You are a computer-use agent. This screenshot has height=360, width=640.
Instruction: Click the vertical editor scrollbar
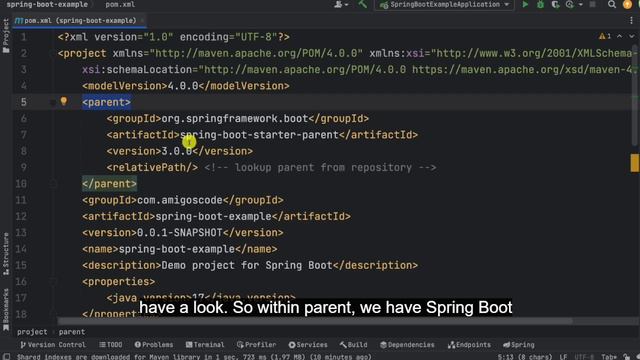[635, 96]
